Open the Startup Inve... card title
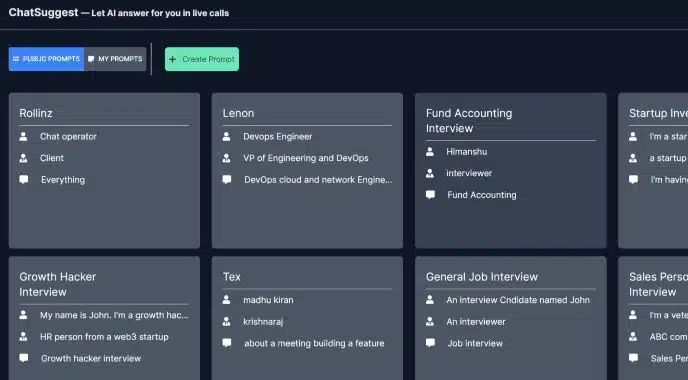 click(x=658, y=113)
